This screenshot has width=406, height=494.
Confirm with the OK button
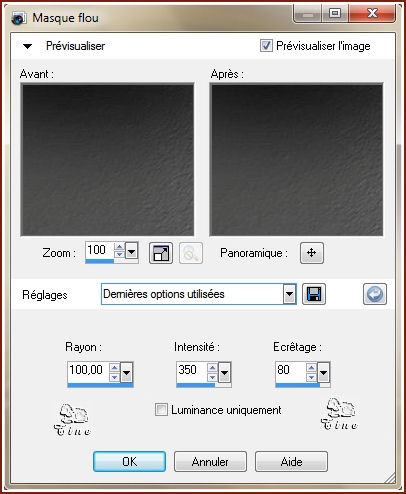click(x=129, y=462)
